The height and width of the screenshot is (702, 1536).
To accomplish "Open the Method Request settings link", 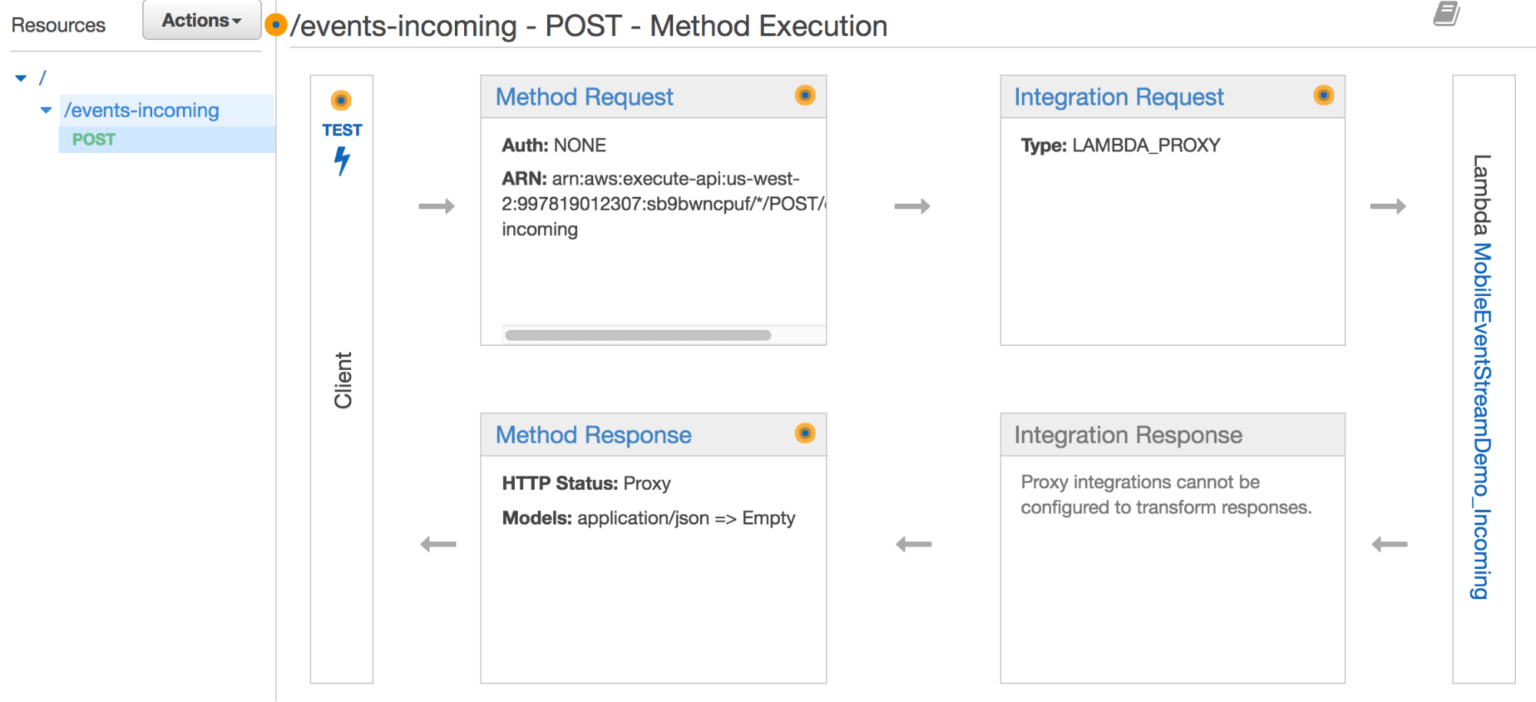I will (x=584, y=97).
